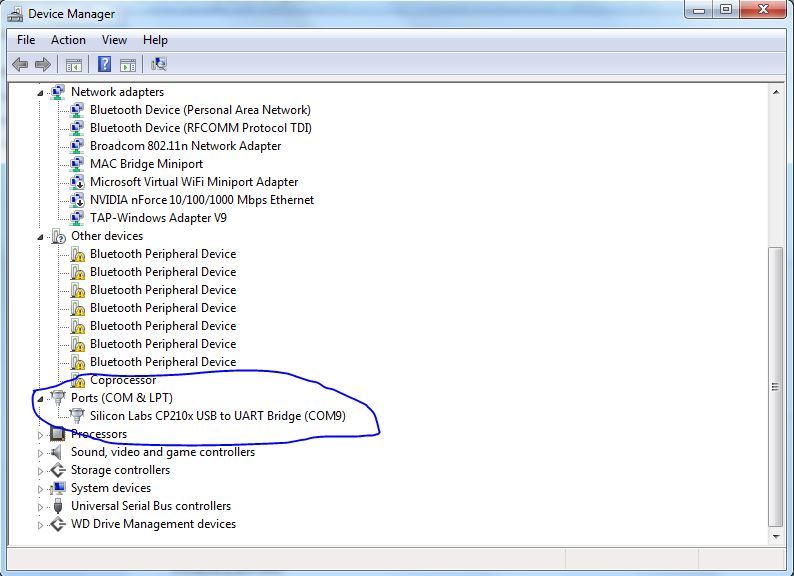This screenshot has height=576, width=794.
Task: Collapse the Ports (COM & LPT) node
Action: coord(40,399)
